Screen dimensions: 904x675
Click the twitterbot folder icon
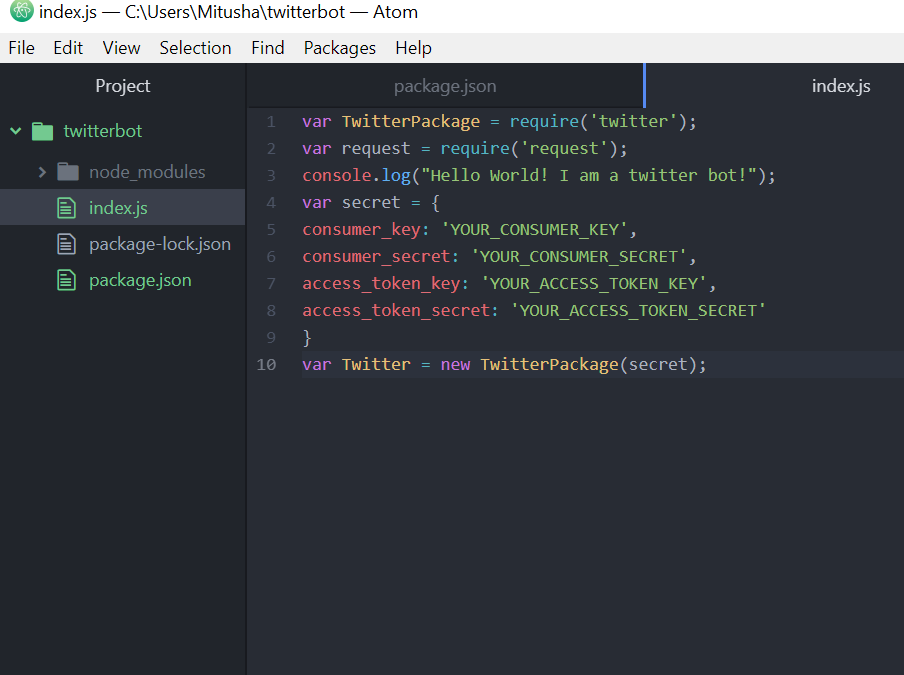click(x=42, y=131)
